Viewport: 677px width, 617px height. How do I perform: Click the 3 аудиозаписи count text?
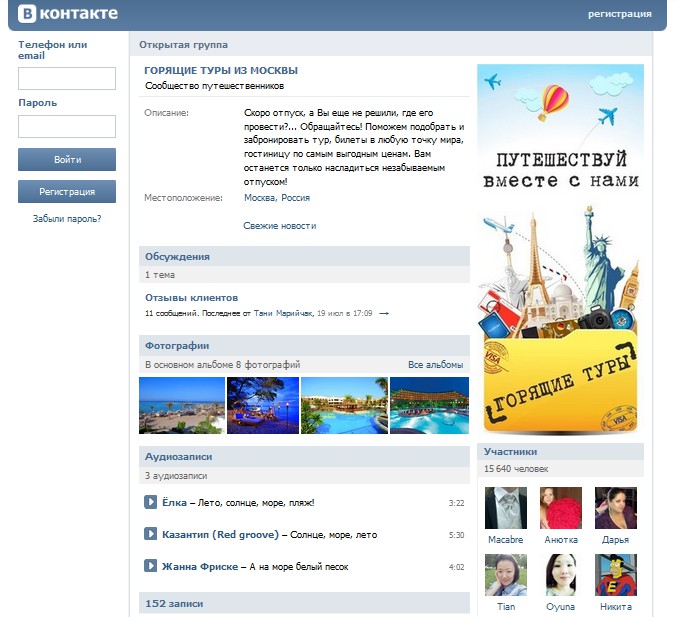[176, 476]
